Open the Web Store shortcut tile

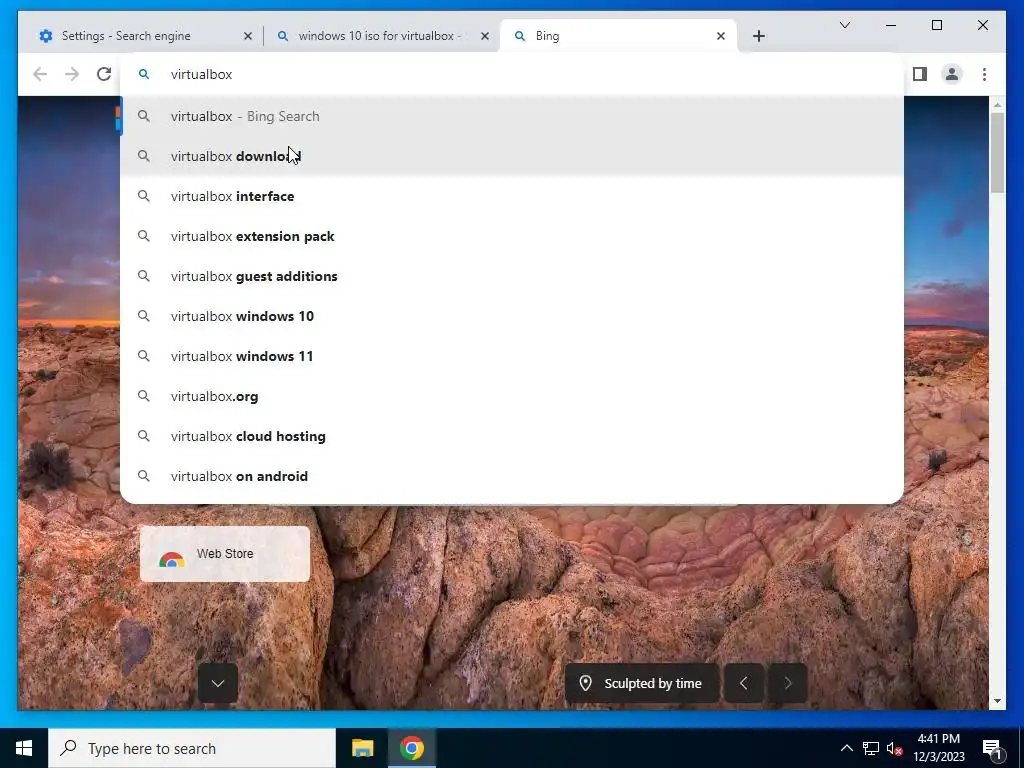225,554
